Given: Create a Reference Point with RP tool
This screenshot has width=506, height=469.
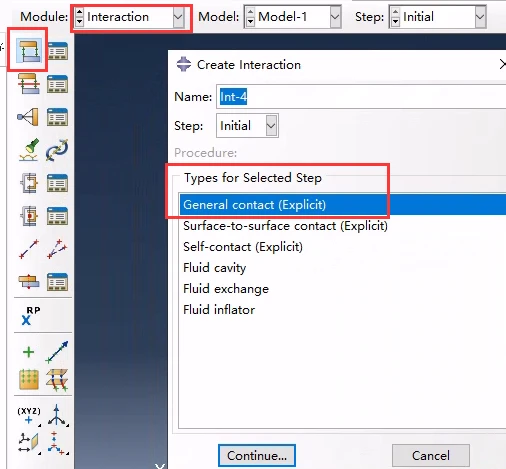Looking at the screenshot, I should [30, 316].
